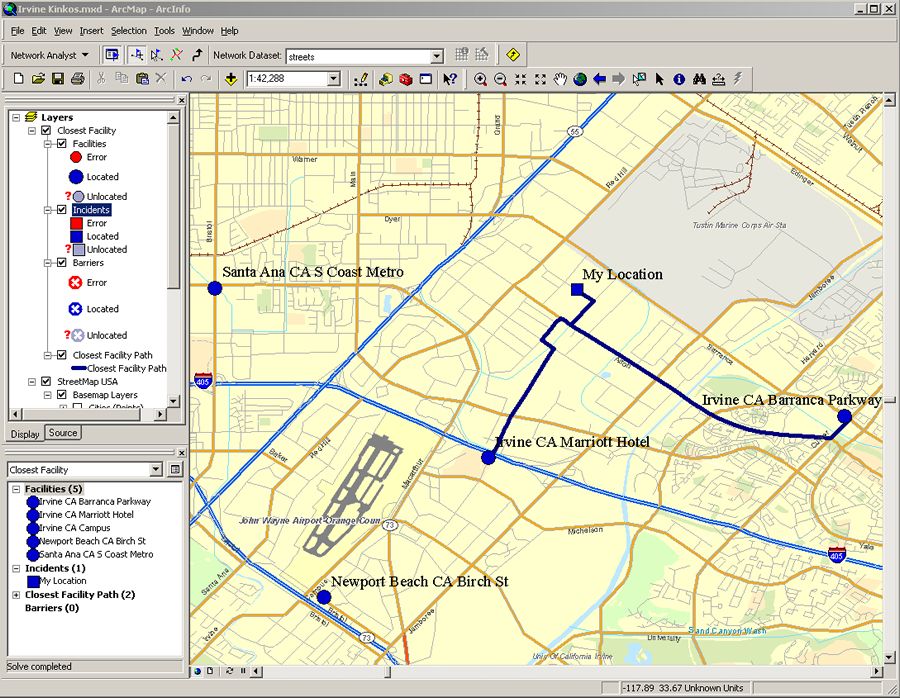Paste with the clipboard icon
900x698 pixels.
click(142, 79)
